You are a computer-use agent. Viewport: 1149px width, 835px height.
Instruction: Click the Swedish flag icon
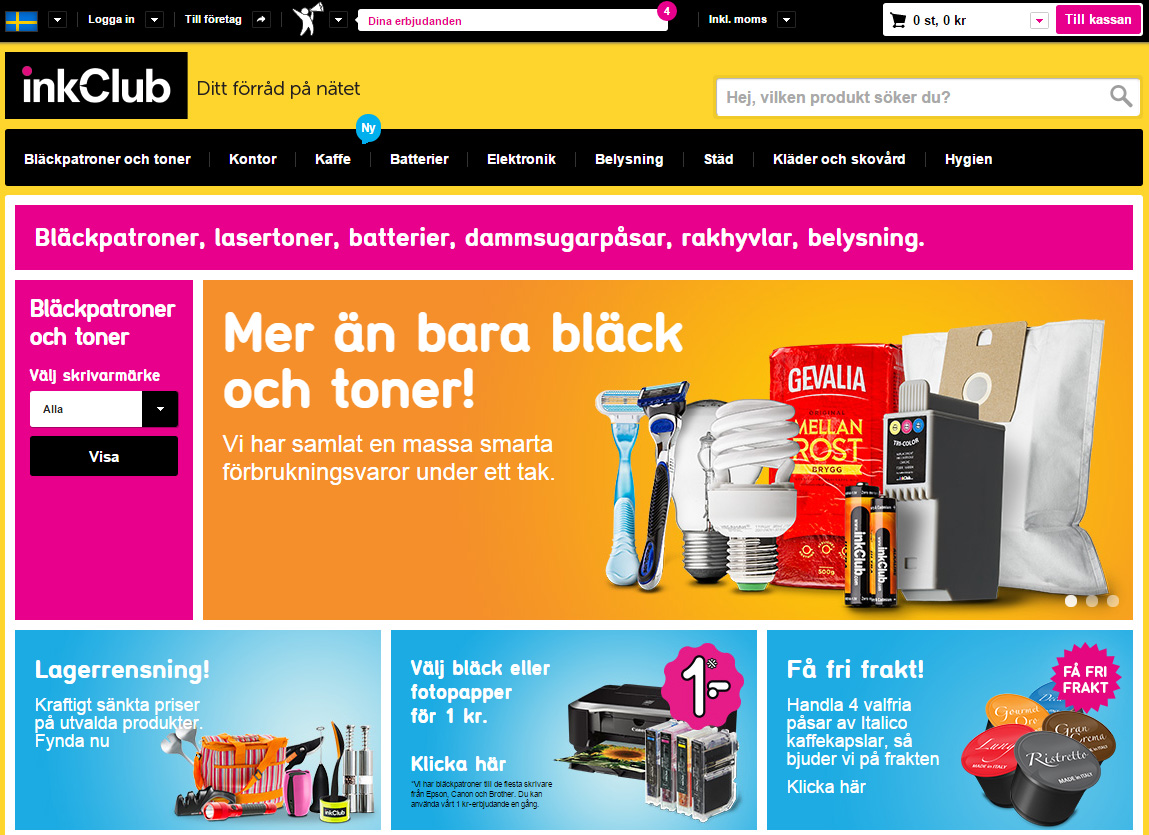click(x=21, y=21)
